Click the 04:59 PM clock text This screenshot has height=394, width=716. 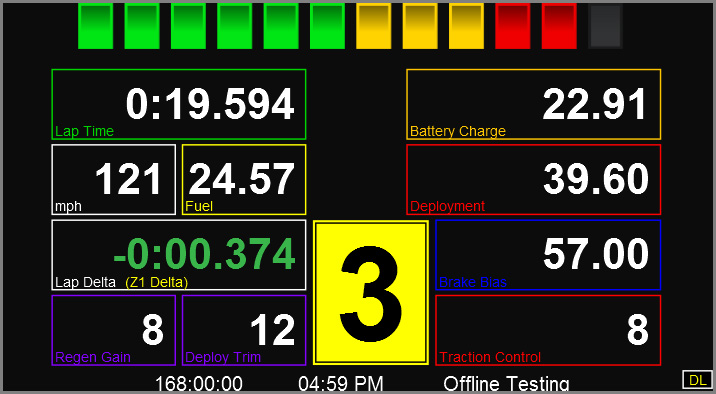341,384
